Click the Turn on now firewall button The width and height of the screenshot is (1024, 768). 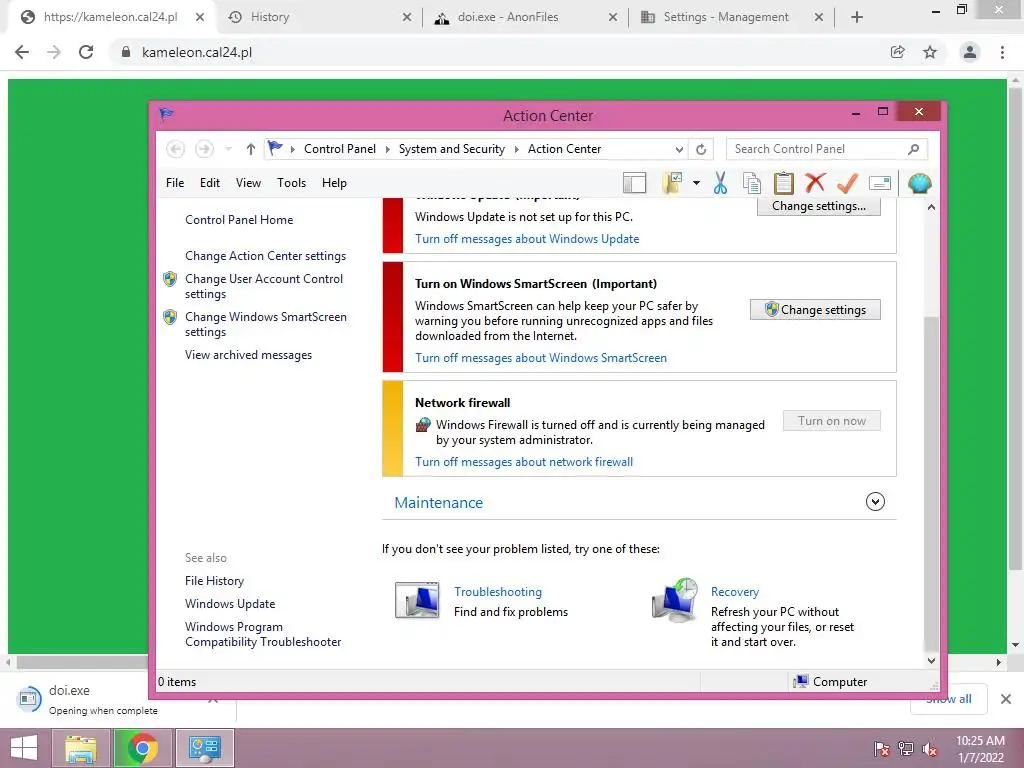(831, 421)
